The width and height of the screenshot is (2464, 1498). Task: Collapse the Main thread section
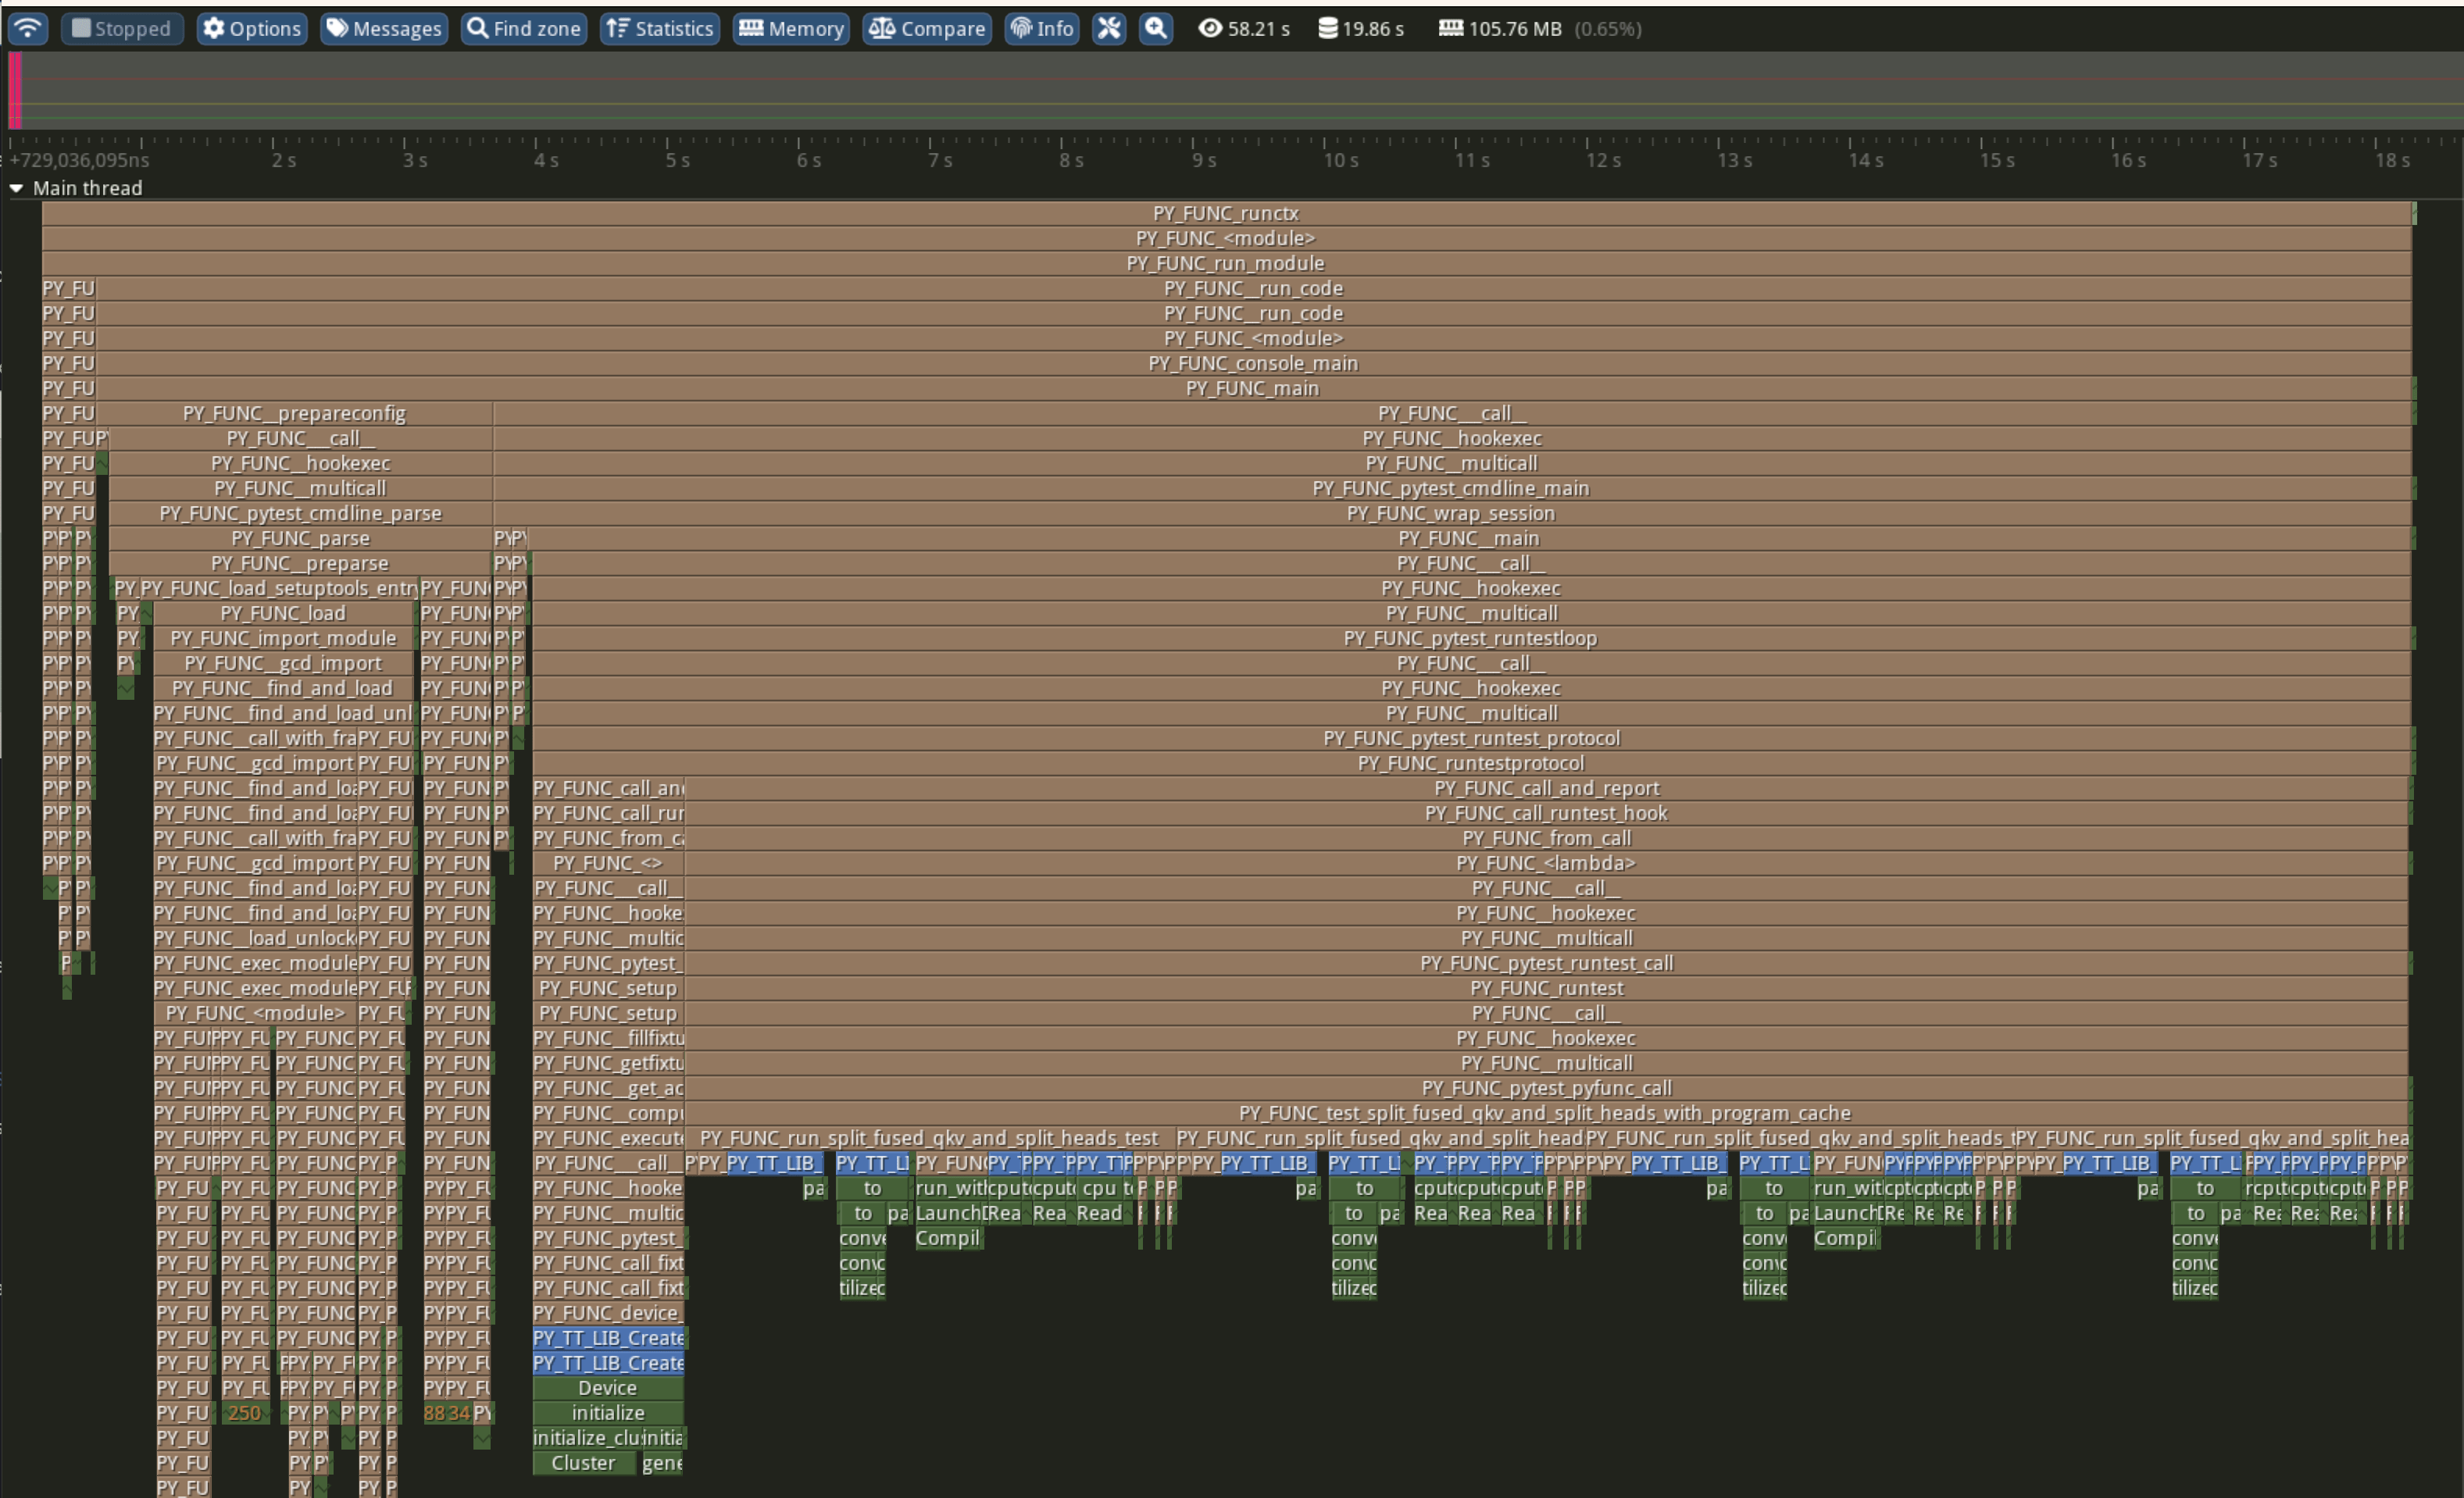point(16,188)
